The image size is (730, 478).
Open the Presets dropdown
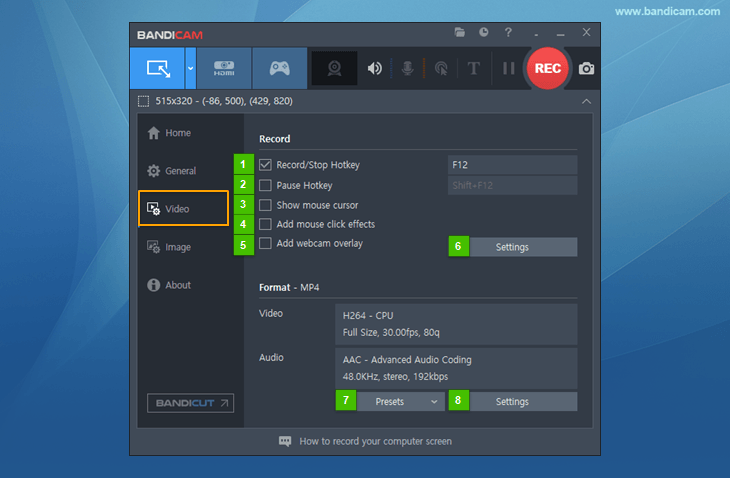point(400,401)
